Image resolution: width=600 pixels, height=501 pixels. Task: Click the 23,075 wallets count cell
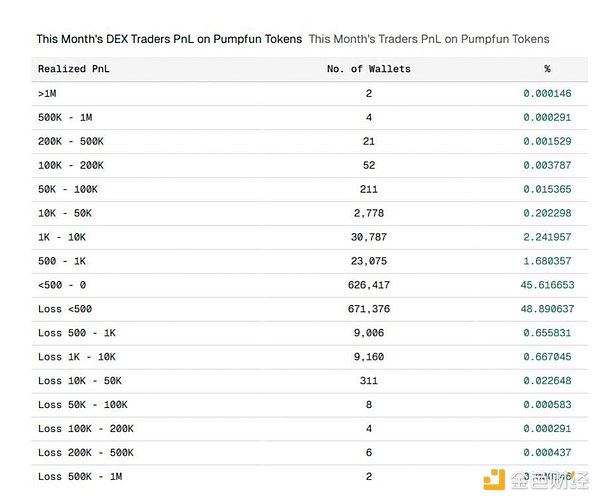click(368, 261)
